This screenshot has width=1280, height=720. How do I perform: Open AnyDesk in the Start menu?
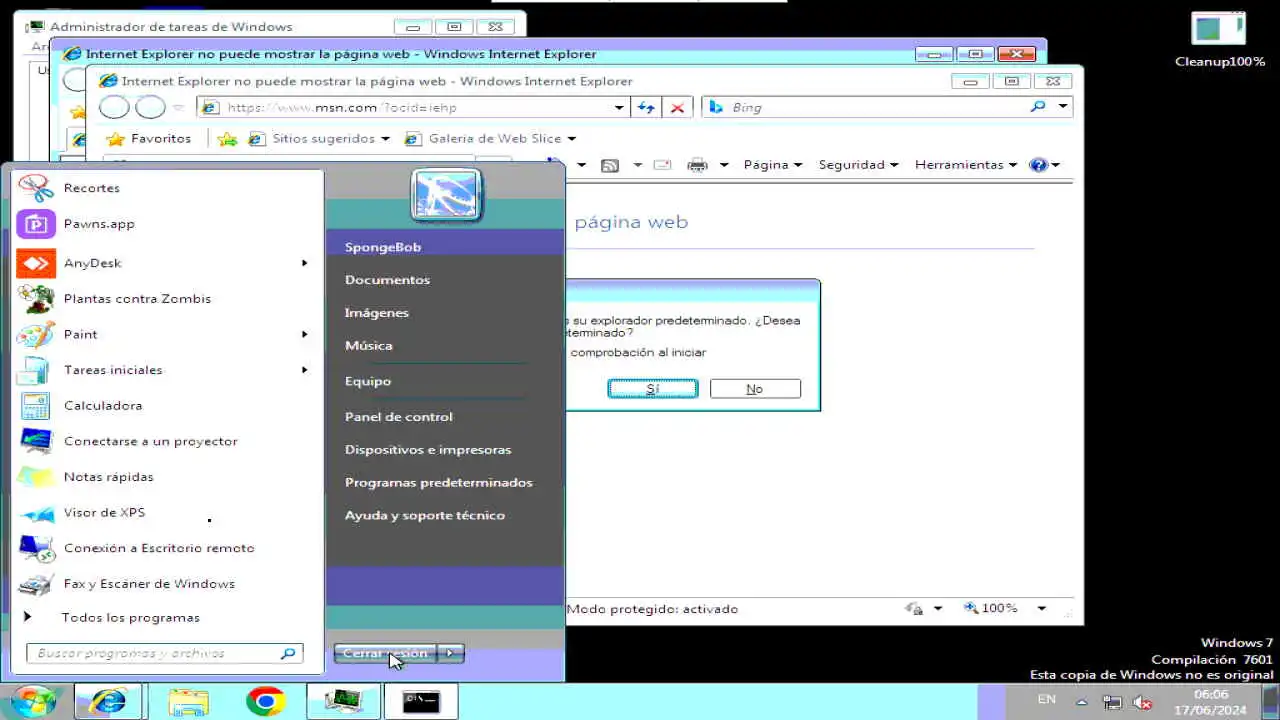click(x=167, y=263)
